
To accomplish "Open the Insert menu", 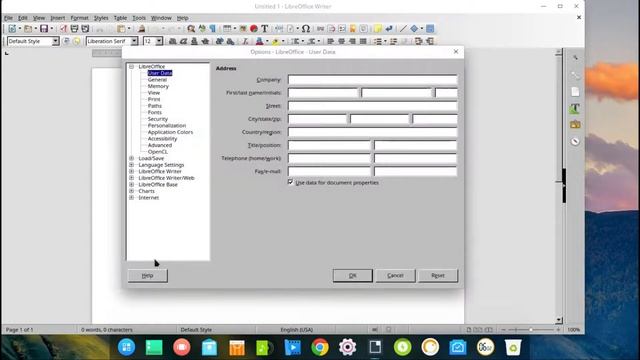I will click(58, 18).
